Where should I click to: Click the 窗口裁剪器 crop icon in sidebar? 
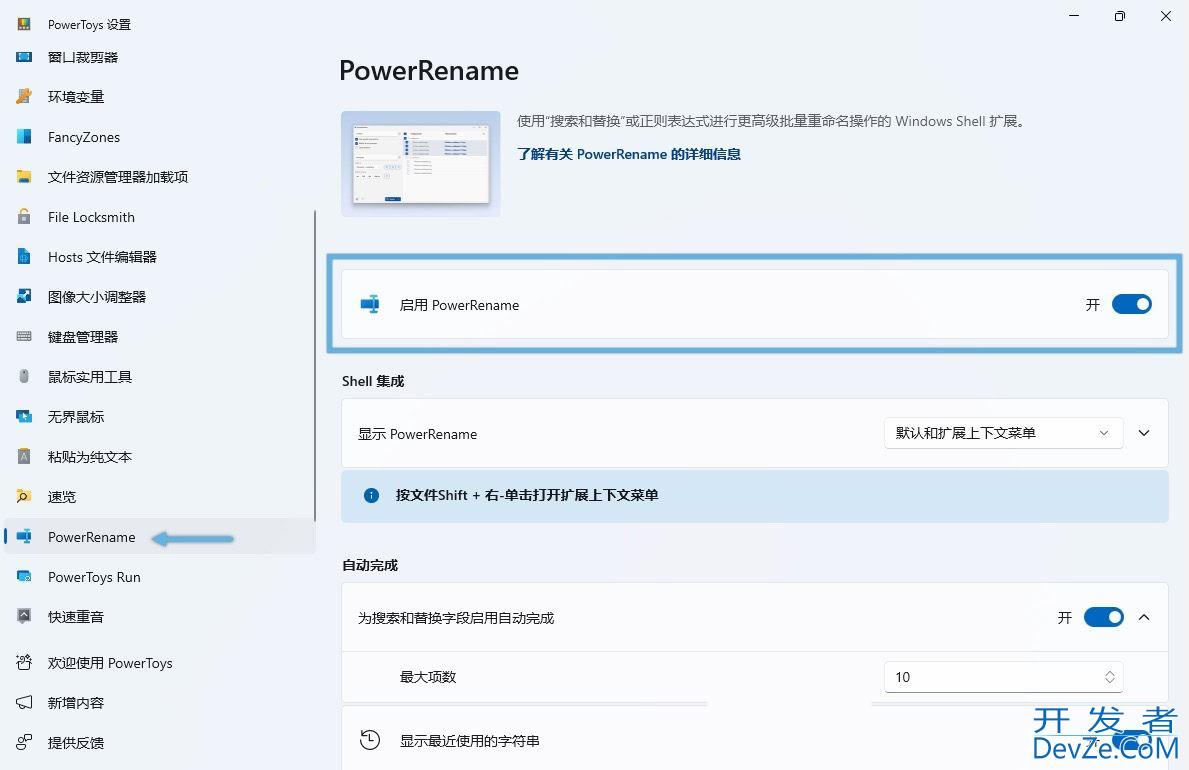(x=24, y=57)
